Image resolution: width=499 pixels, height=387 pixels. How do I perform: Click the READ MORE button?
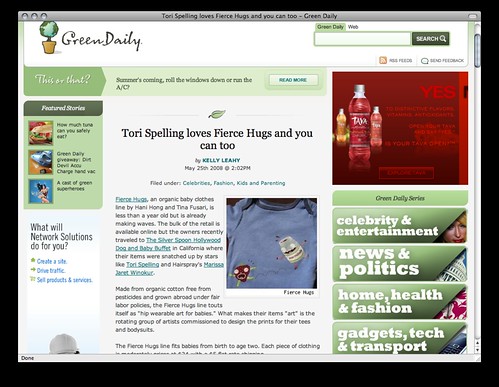(x=293, y=80)
